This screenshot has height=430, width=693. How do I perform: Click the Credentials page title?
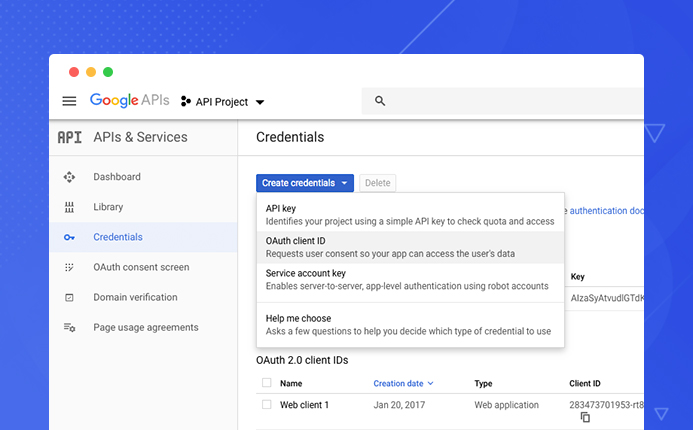coord(290,137)
